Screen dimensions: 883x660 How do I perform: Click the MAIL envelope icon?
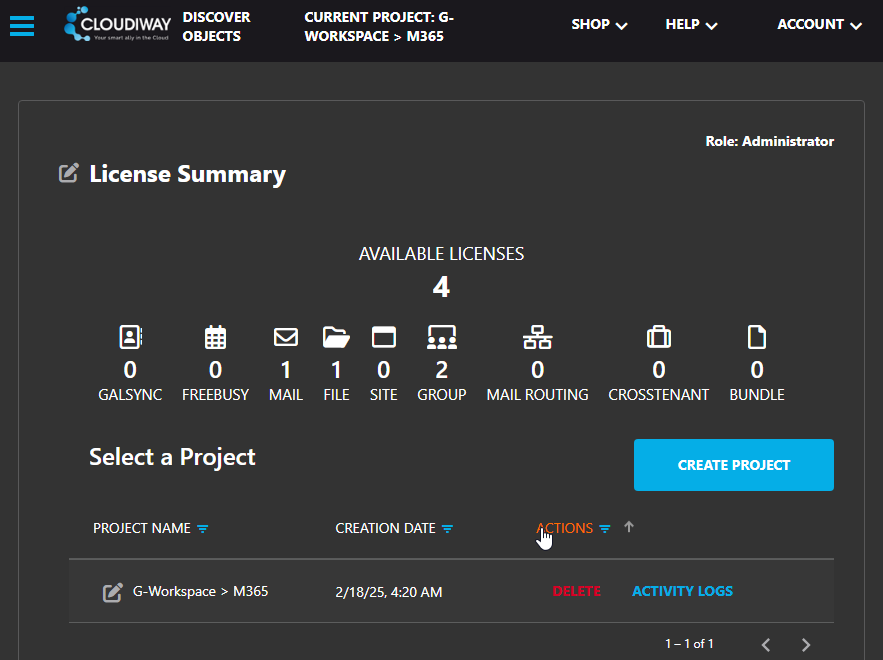(x=286, y=337)
